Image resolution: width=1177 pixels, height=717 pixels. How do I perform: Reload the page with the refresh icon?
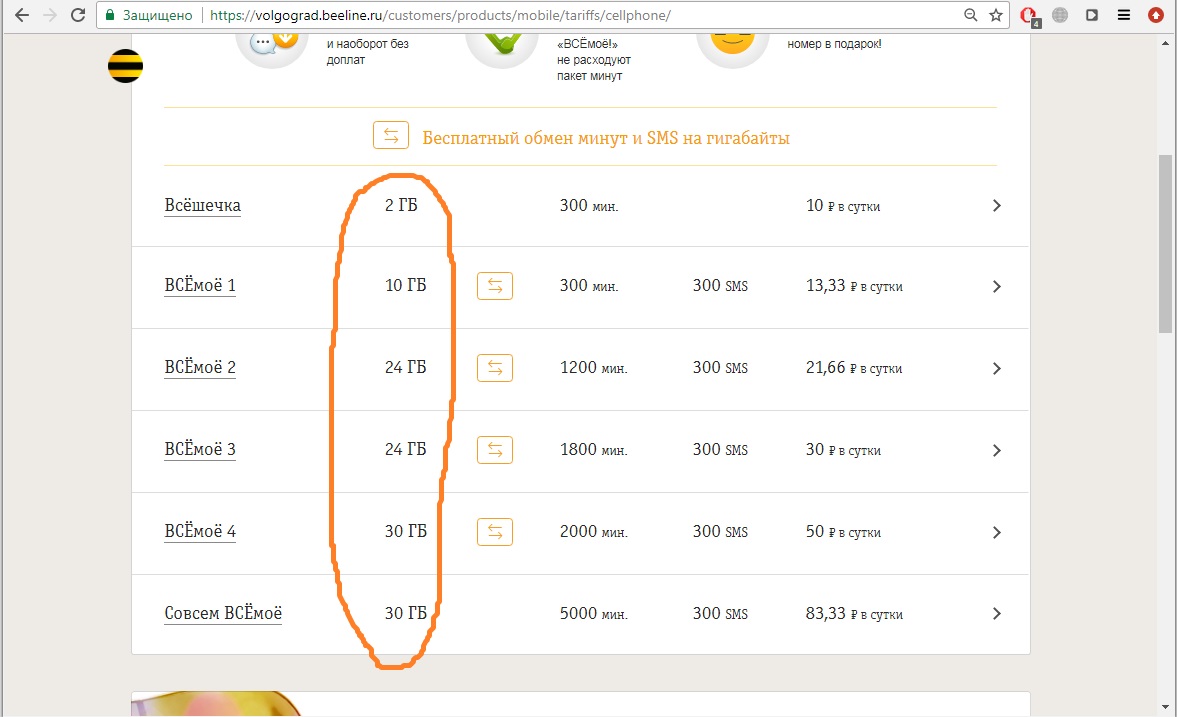coord(78,15)
